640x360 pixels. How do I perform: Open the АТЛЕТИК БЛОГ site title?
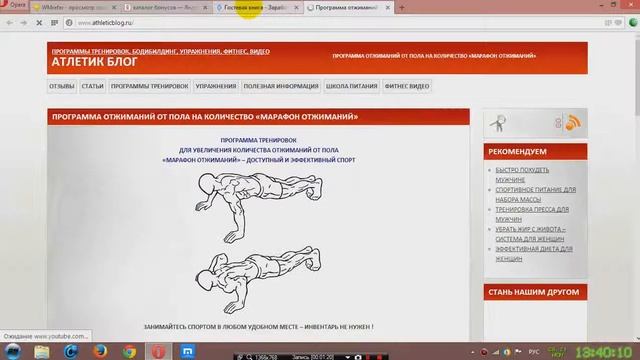click(x=94, y=62)
